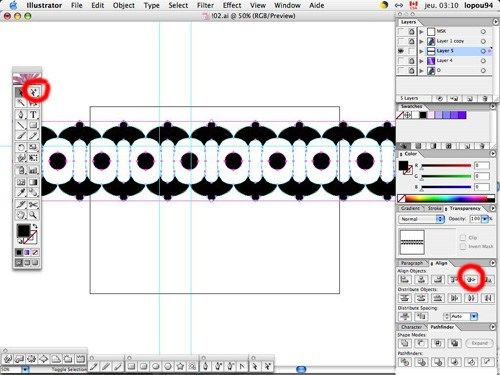Select the Rotate tool
The image size is (500, 375).
coord(21,147)
